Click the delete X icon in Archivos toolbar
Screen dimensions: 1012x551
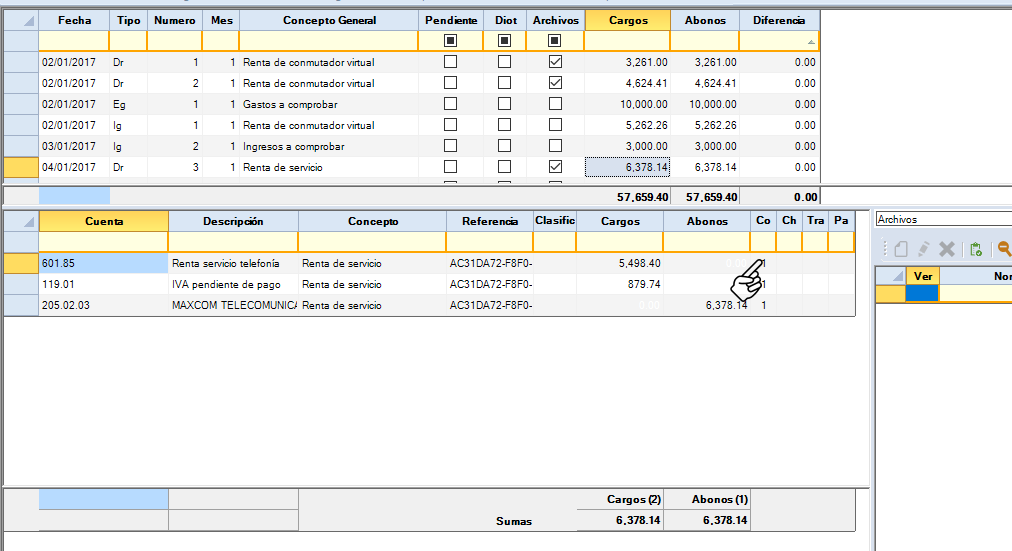click(x=947, y=250)
